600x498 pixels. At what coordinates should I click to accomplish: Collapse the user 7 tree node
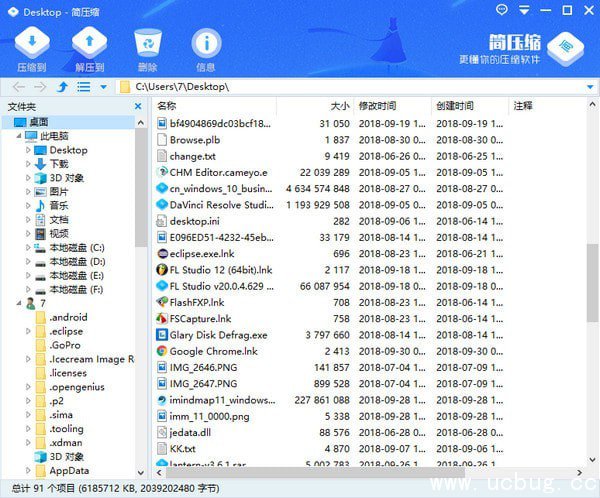tap(19, 303)
